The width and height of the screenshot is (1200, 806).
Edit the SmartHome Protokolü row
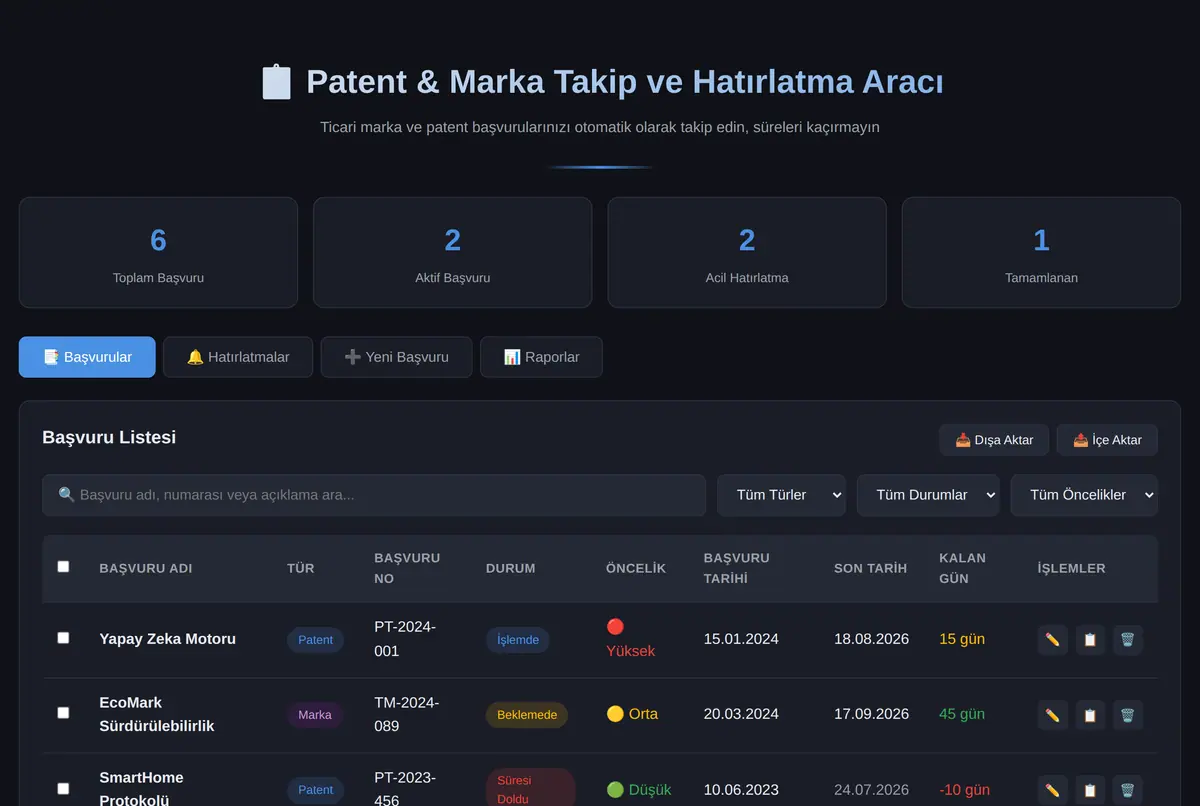[x=1052, y=790]
